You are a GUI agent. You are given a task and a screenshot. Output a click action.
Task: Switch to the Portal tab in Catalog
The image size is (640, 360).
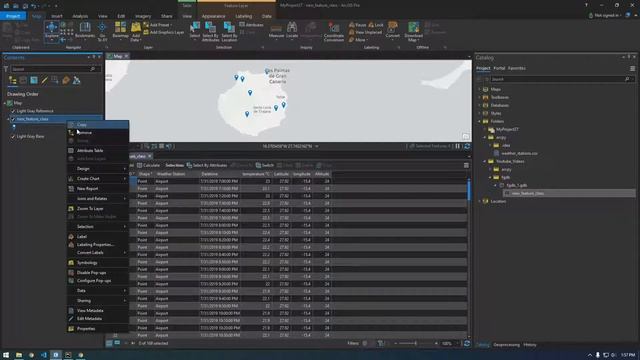coord(499,68)
